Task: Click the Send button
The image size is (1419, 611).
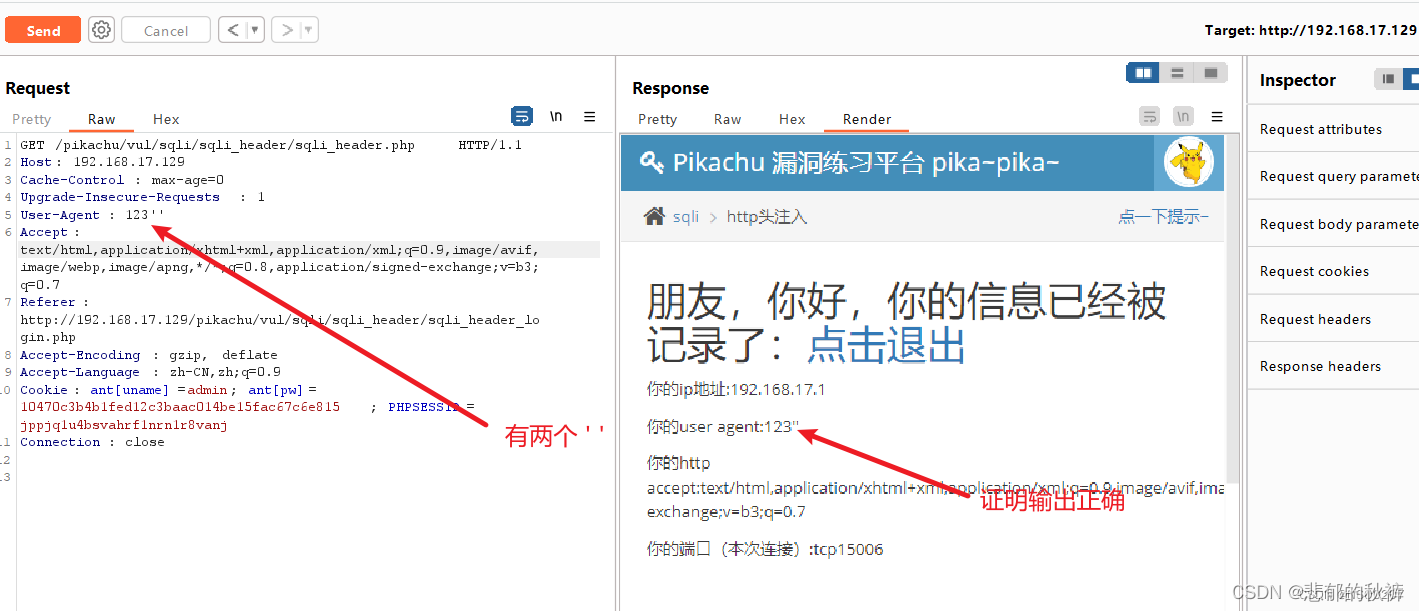Action: coord(42,29)
